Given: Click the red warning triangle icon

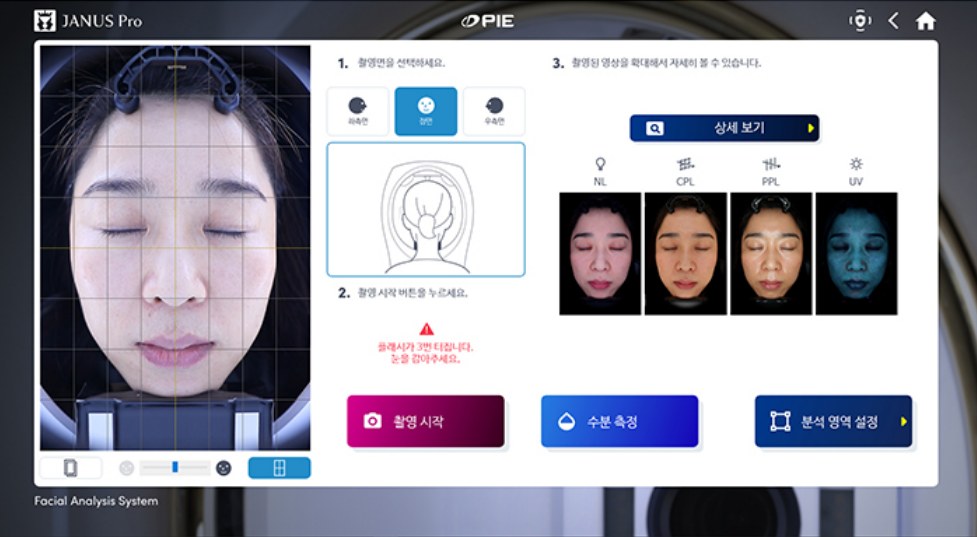Looking at the screenshot, I should point(426,329).
